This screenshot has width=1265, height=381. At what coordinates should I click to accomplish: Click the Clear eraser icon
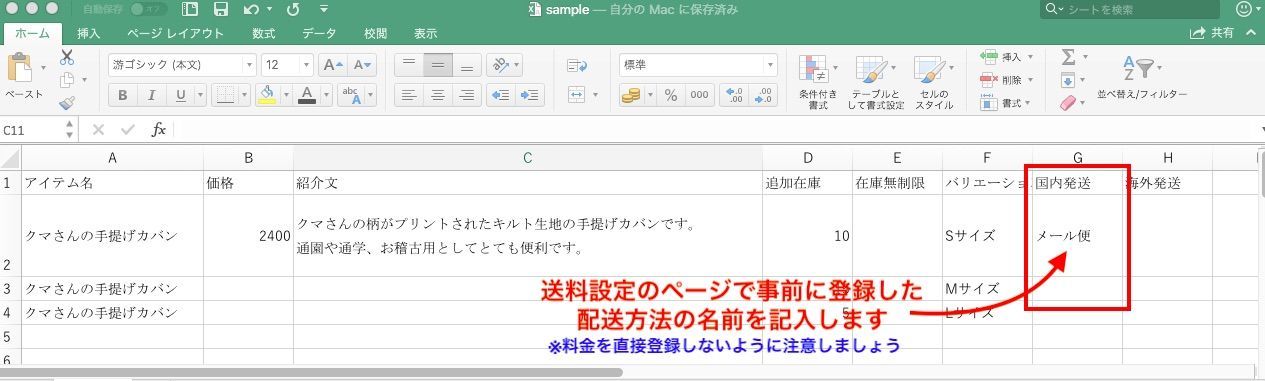(1067, 102)
